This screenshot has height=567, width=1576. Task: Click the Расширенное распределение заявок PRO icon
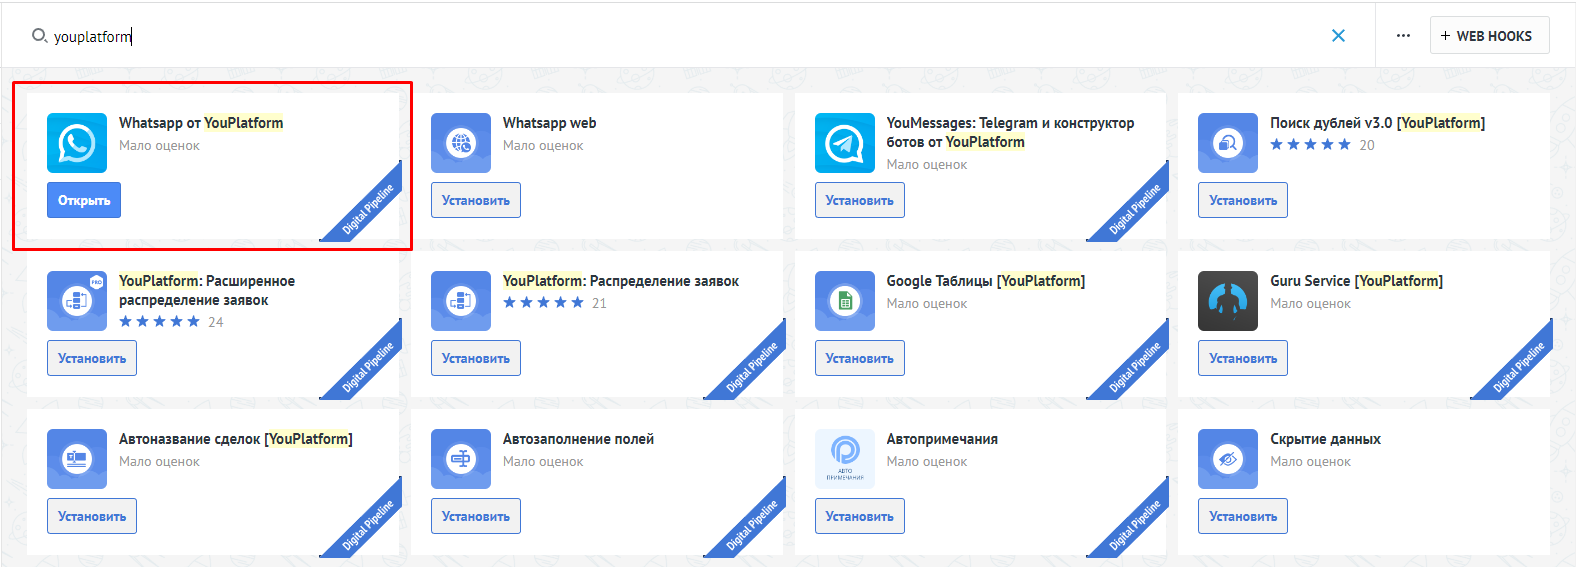point(77,301)
